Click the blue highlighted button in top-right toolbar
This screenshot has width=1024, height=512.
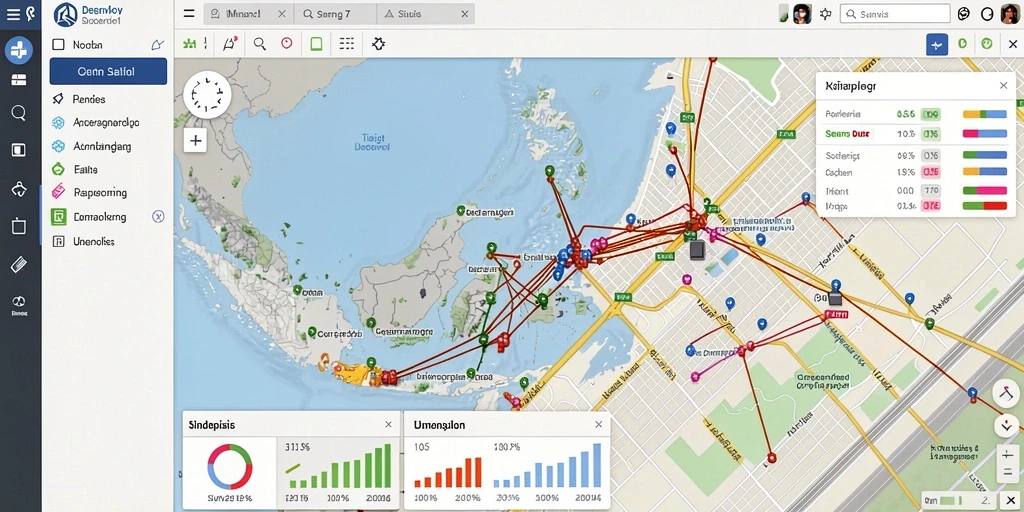click(937, 44)
